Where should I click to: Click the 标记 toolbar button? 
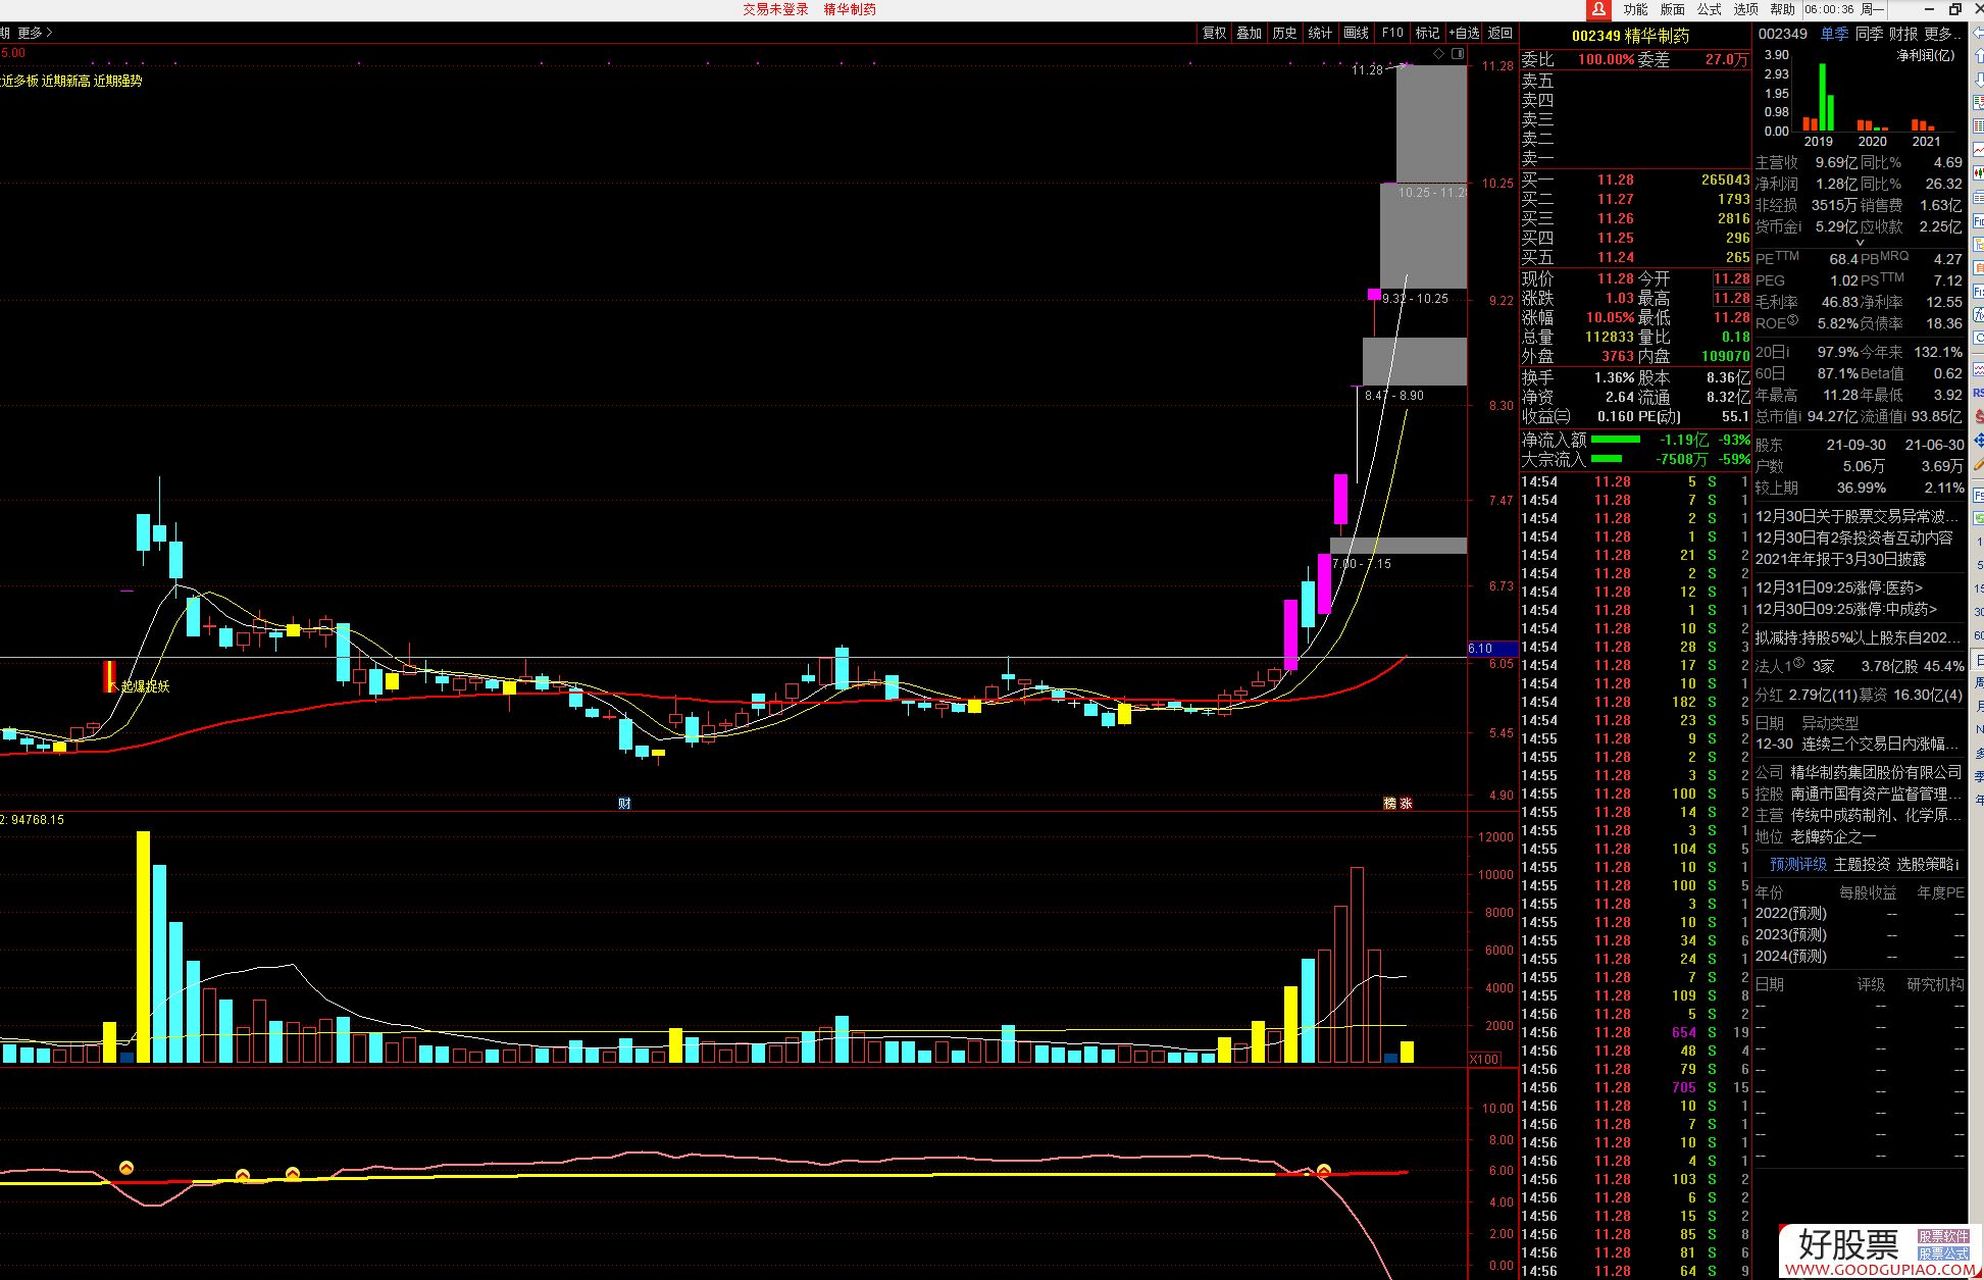(1427, 33)
